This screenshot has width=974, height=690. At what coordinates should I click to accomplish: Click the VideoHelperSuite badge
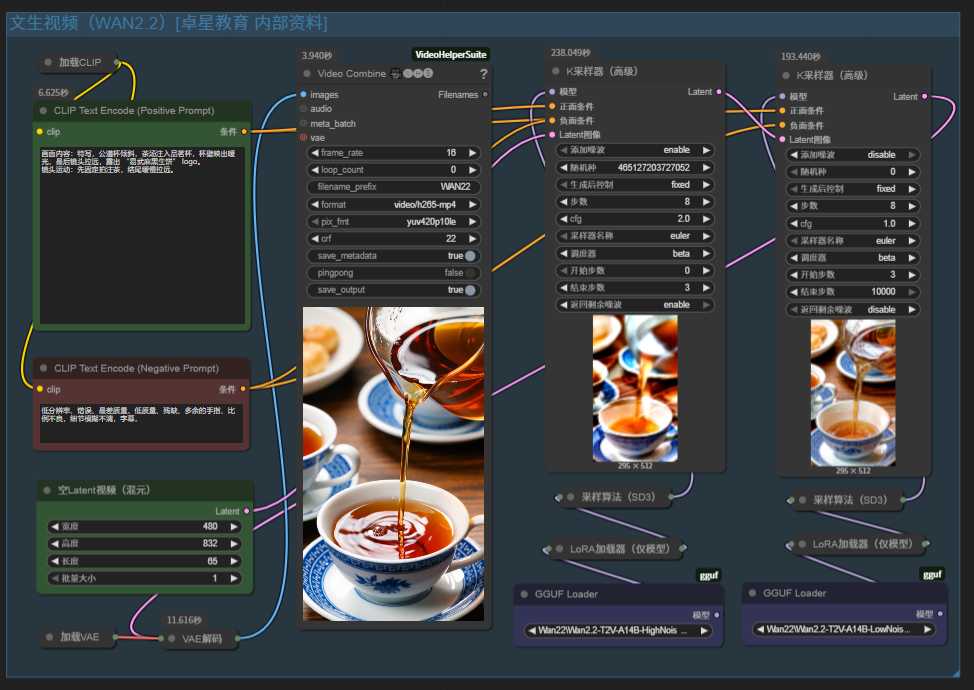coord(450,54)
